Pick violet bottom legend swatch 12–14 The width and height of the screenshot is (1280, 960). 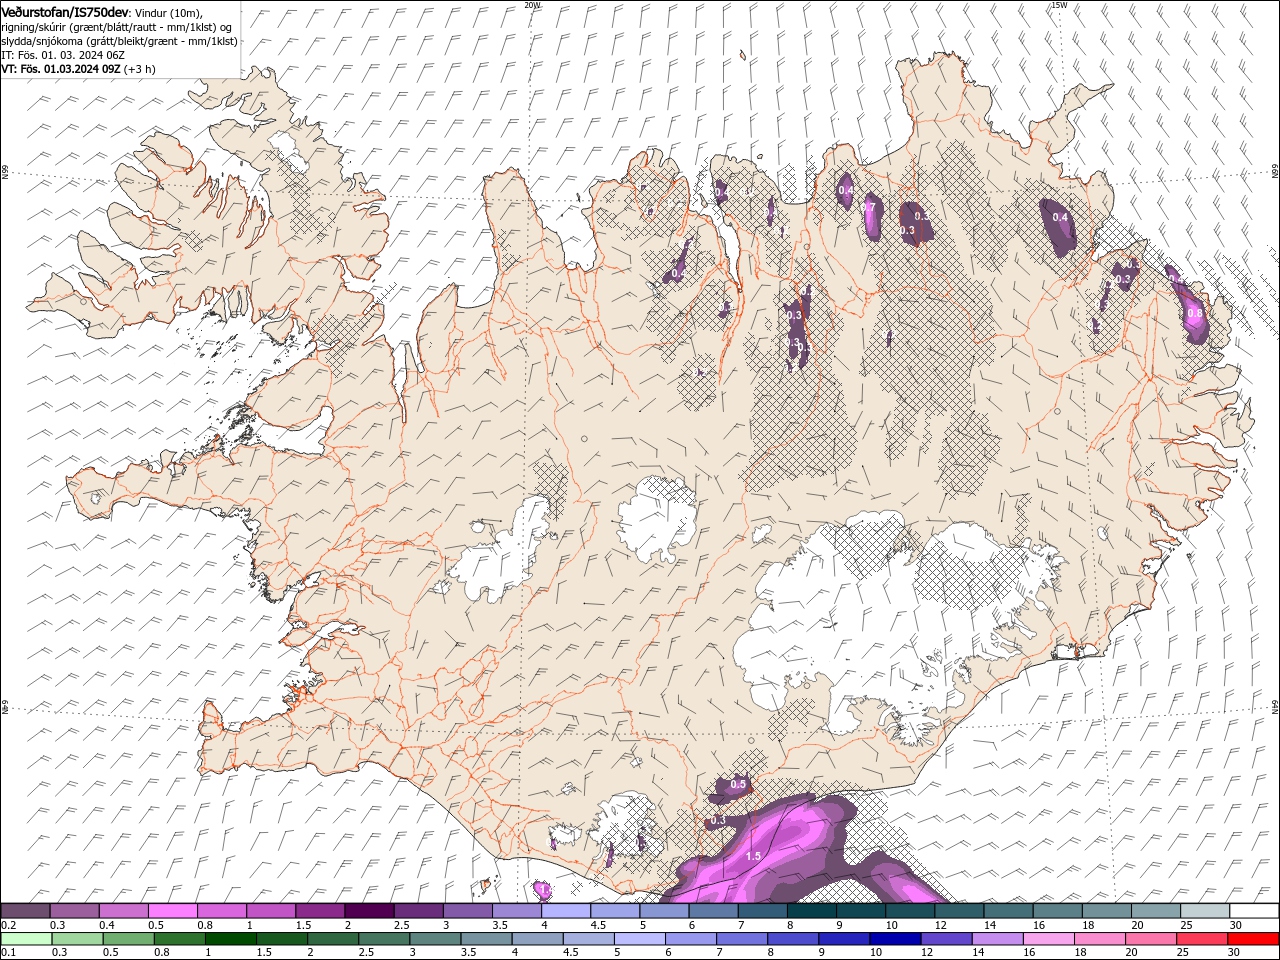[947, 939]
